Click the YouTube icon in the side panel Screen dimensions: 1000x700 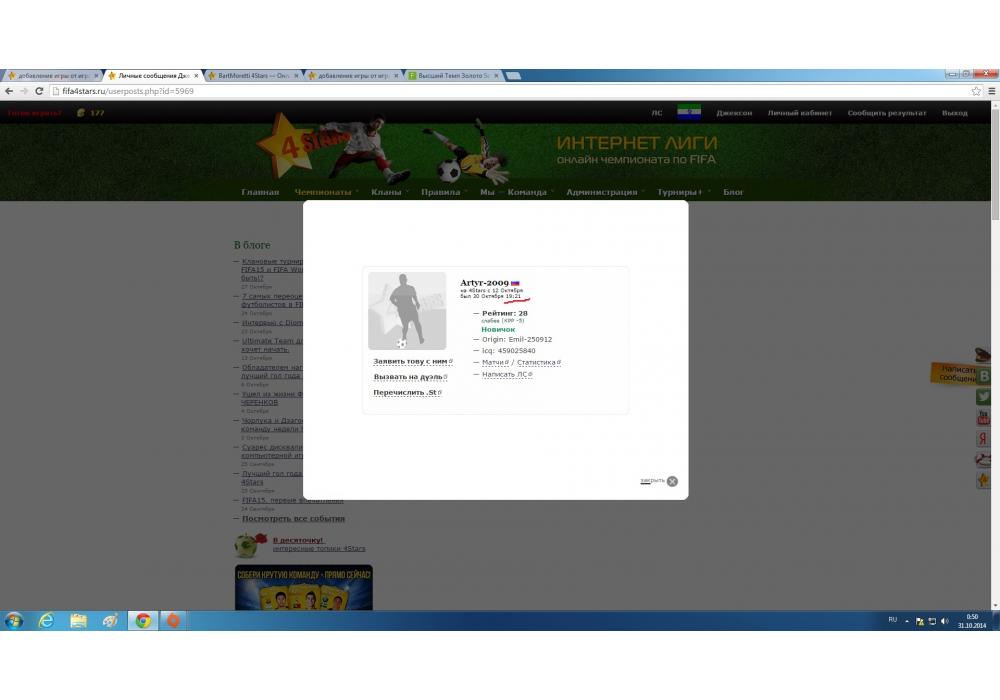983,418
